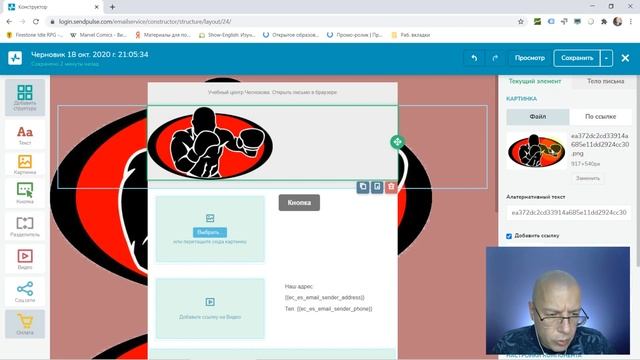This screenshot has width=640, height=360.
Task: Bookmark this page with star icon
Action: (x=521, y=22)
